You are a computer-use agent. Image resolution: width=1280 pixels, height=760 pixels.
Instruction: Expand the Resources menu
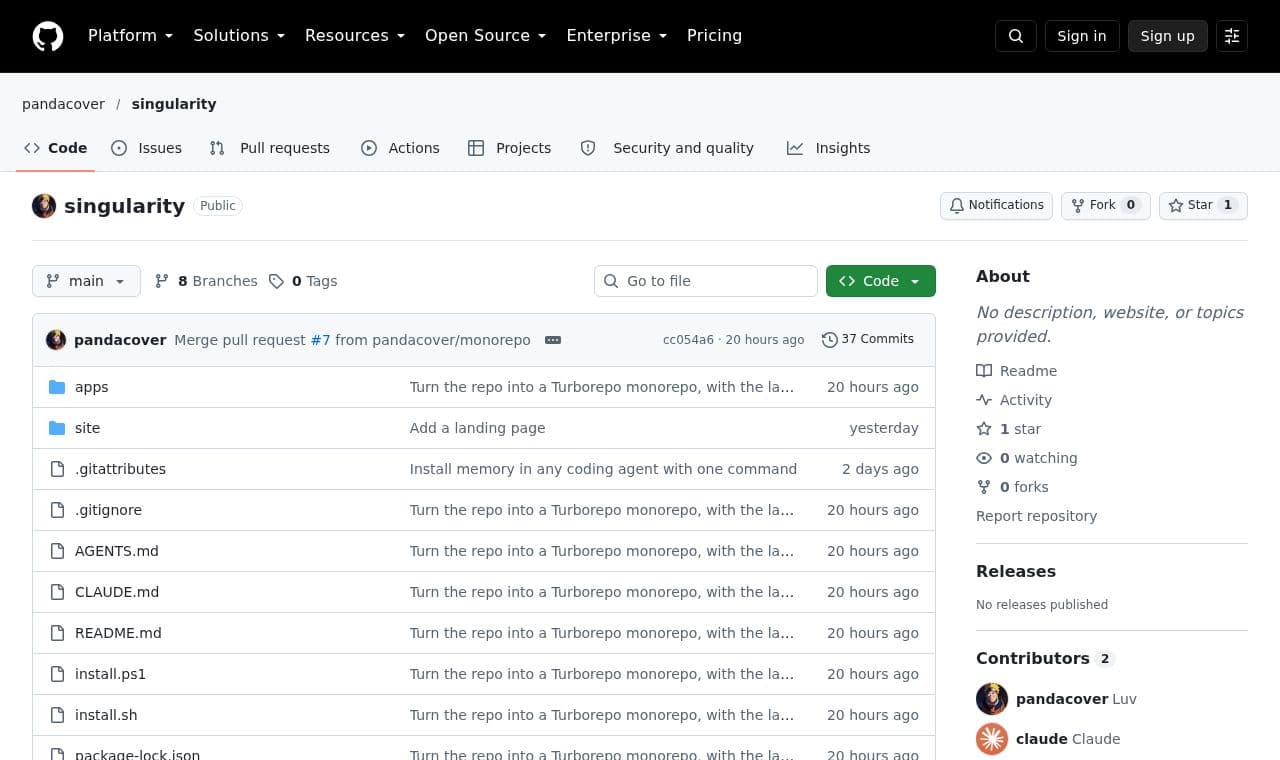point(355,36)
